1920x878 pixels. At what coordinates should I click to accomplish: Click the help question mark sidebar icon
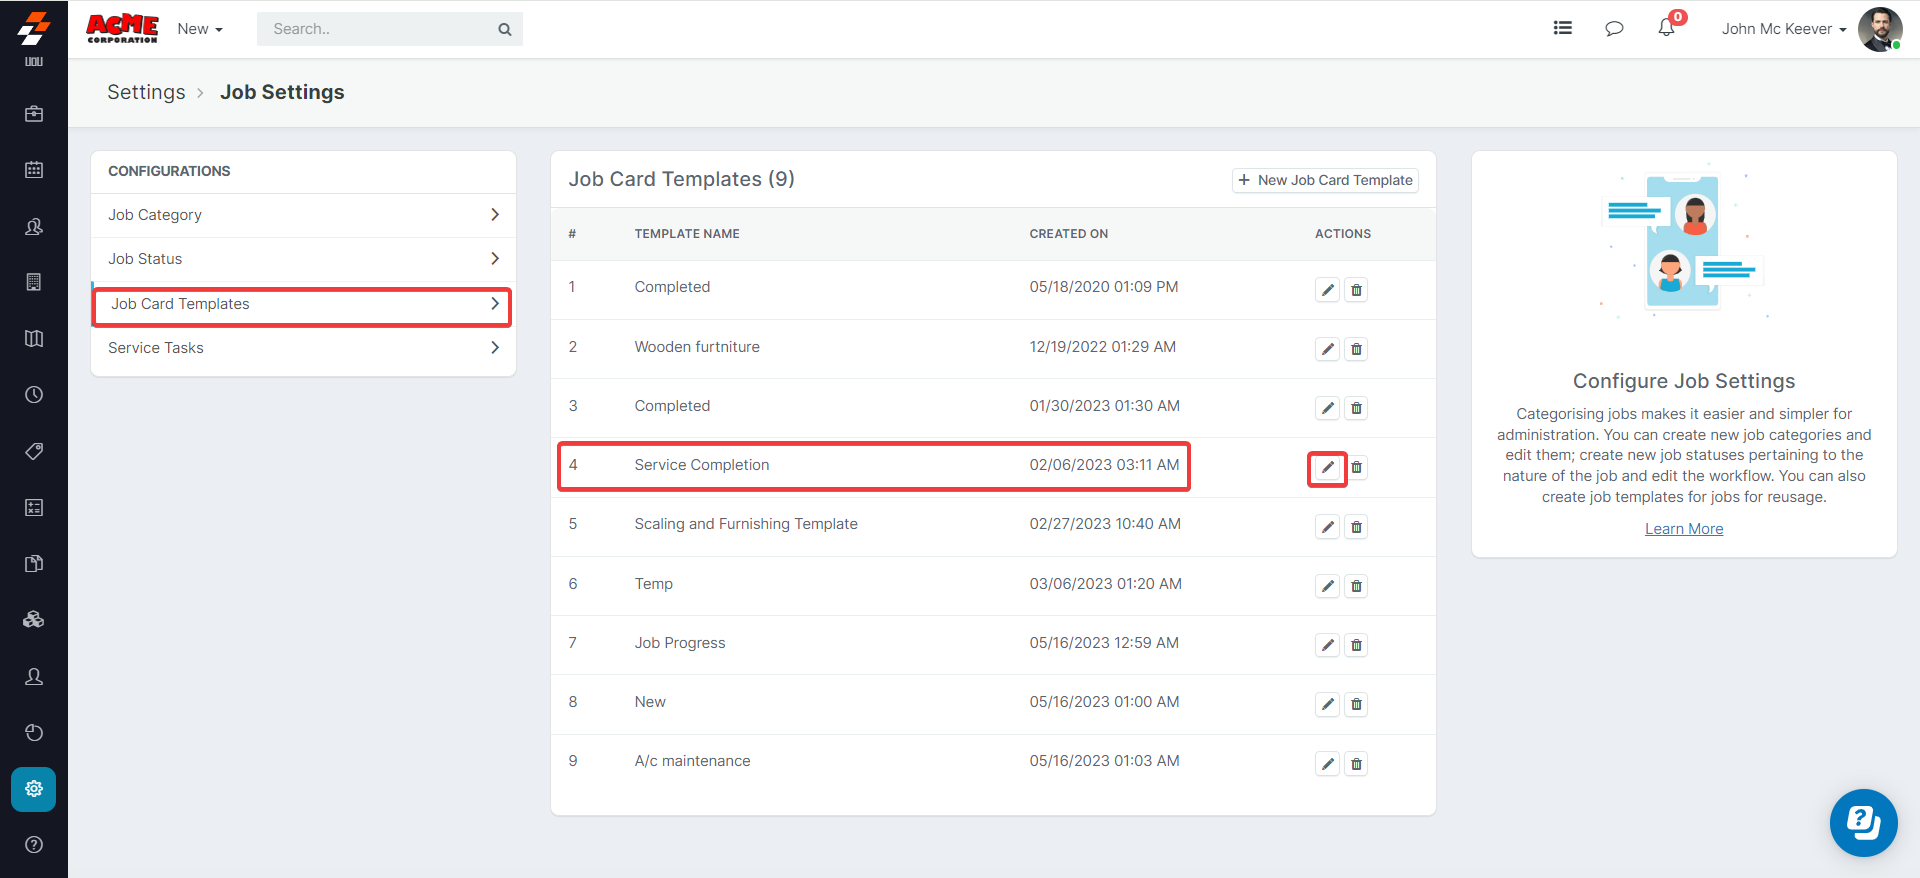click(x=34, y=845)
